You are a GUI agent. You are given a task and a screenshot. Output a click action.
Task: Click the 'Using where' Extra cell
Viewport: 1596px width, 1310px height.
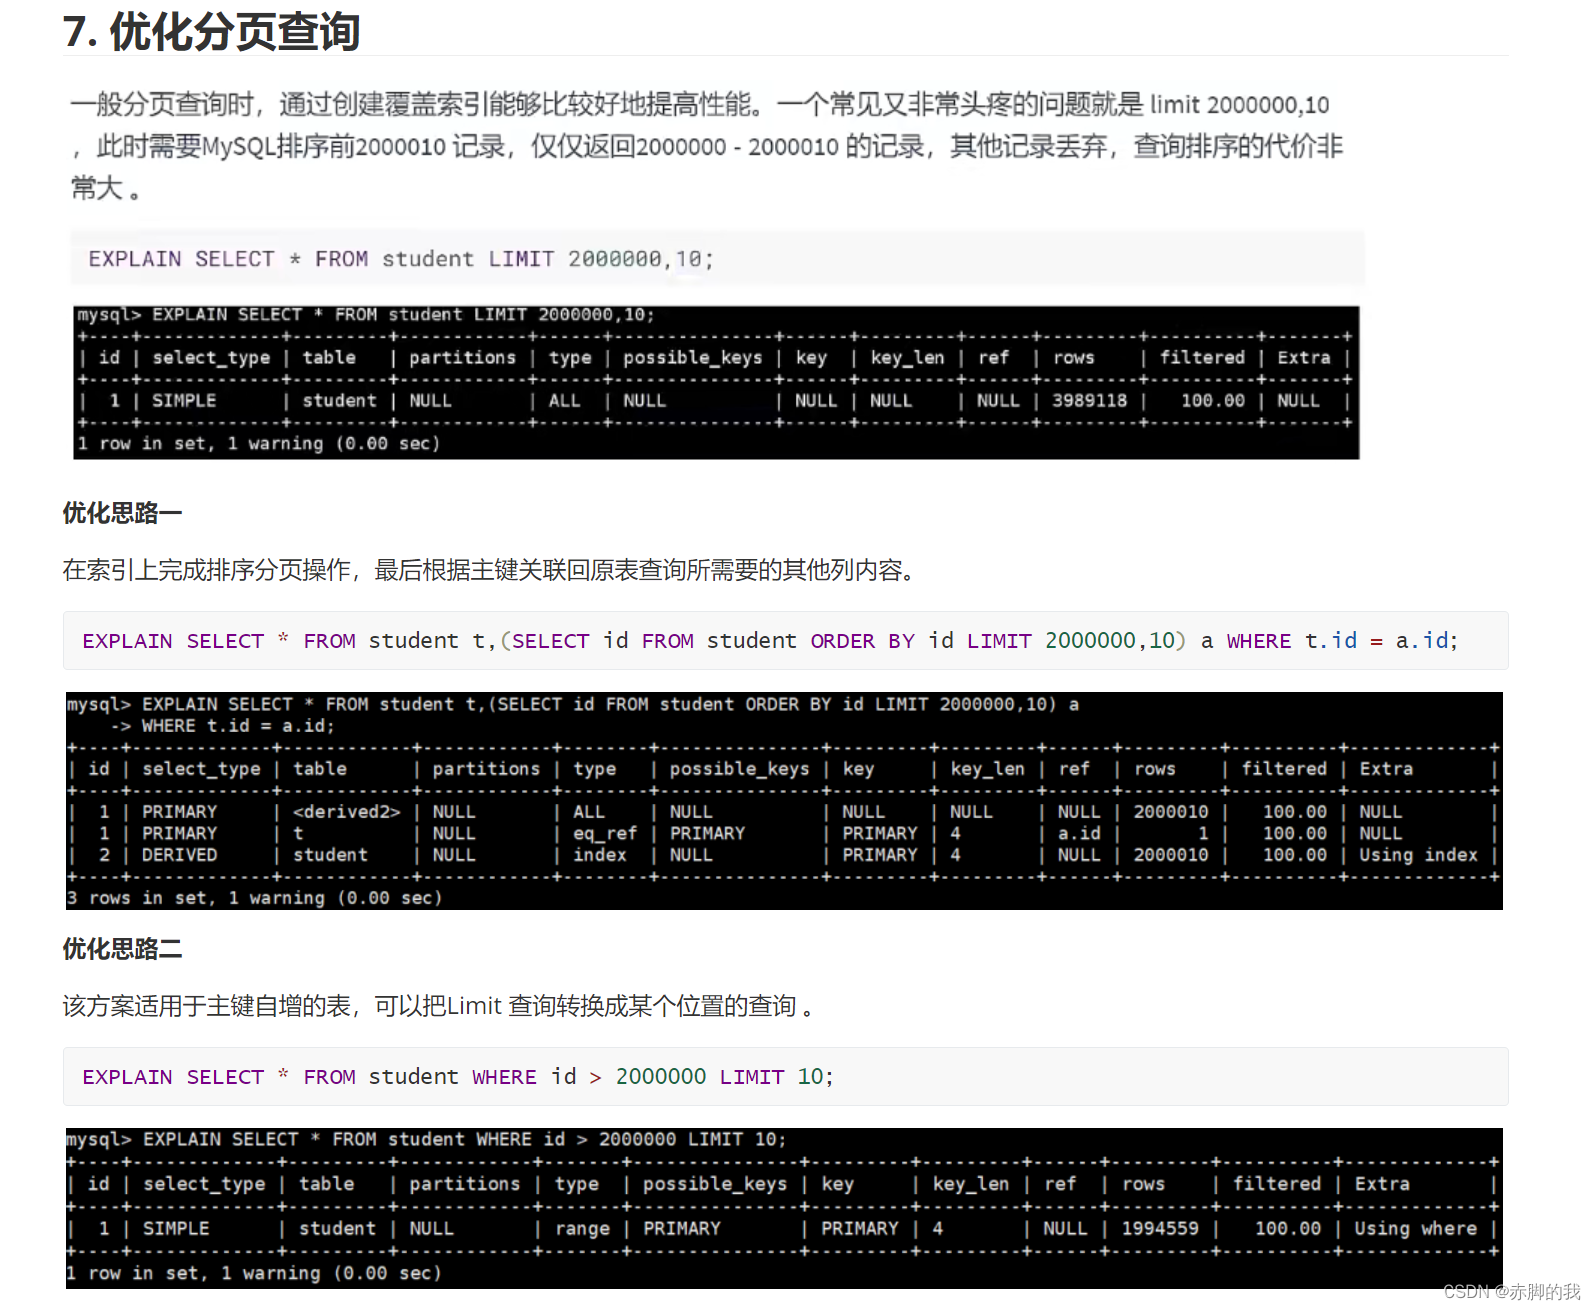1415,1228
